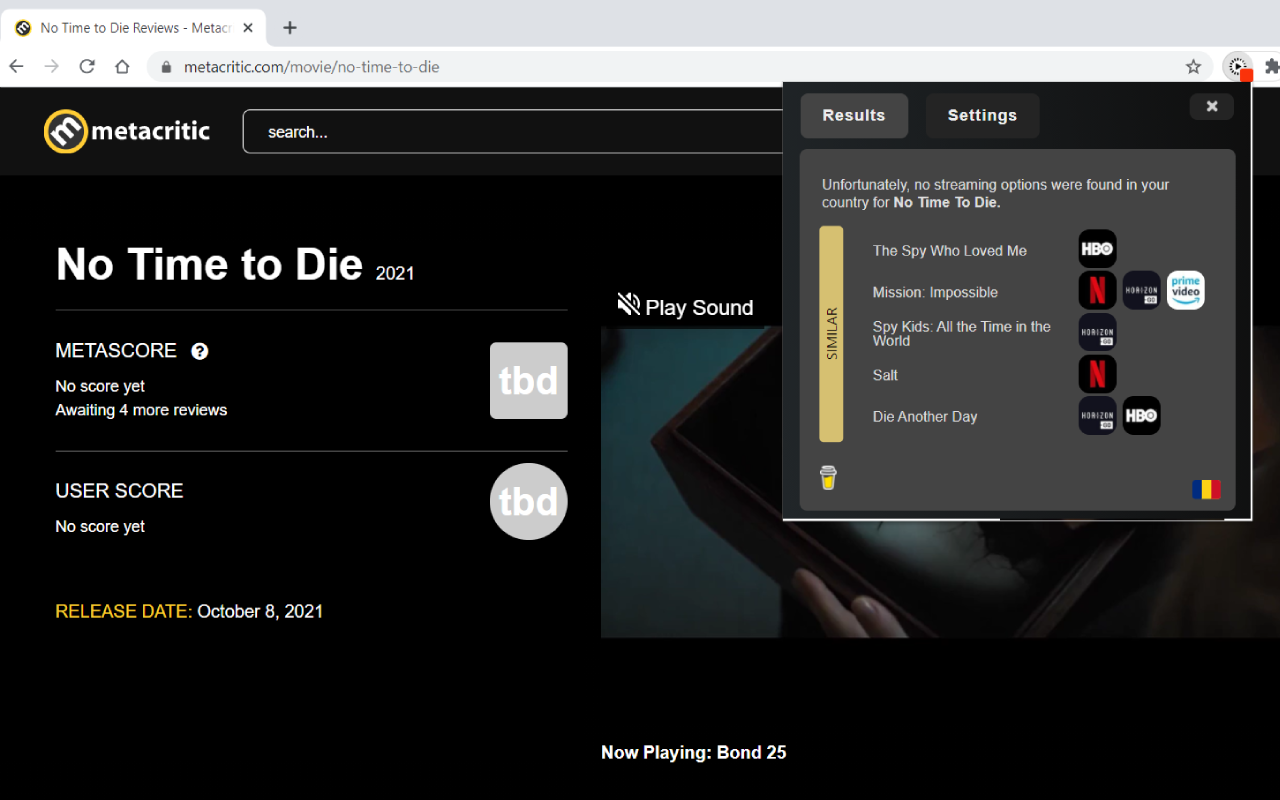This screenshot has height=800, width=1280.
Task: Open a new browser tab
Action: [x=290, y=28]
